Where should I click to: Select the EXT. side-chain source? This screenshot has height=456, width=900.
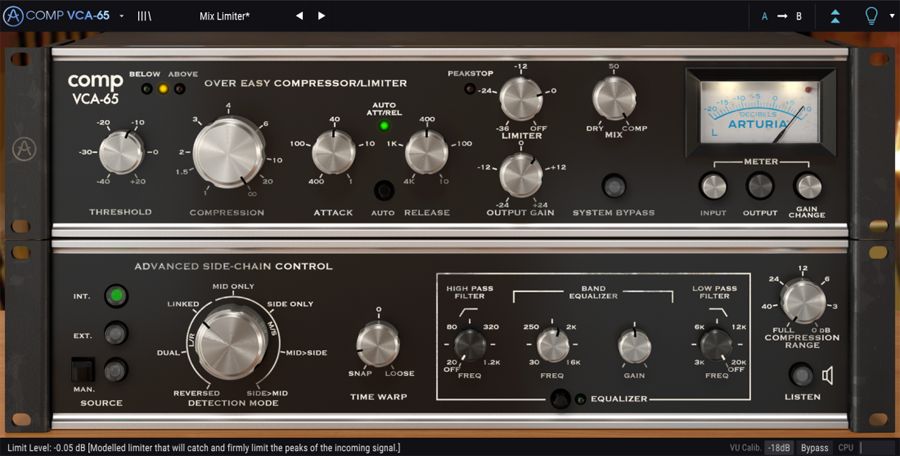coord(117,333)
